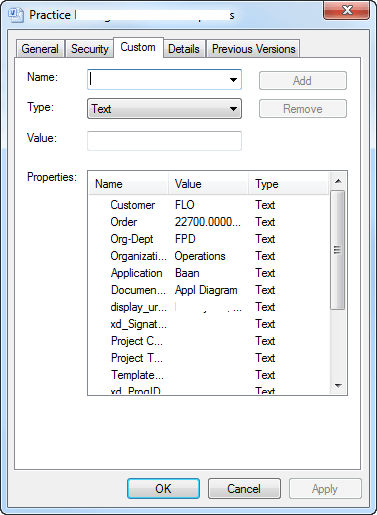The height and width of the screenshot is (515, 377).
Task: Click the properties list scroll down arrow
Action: (338, 386)
